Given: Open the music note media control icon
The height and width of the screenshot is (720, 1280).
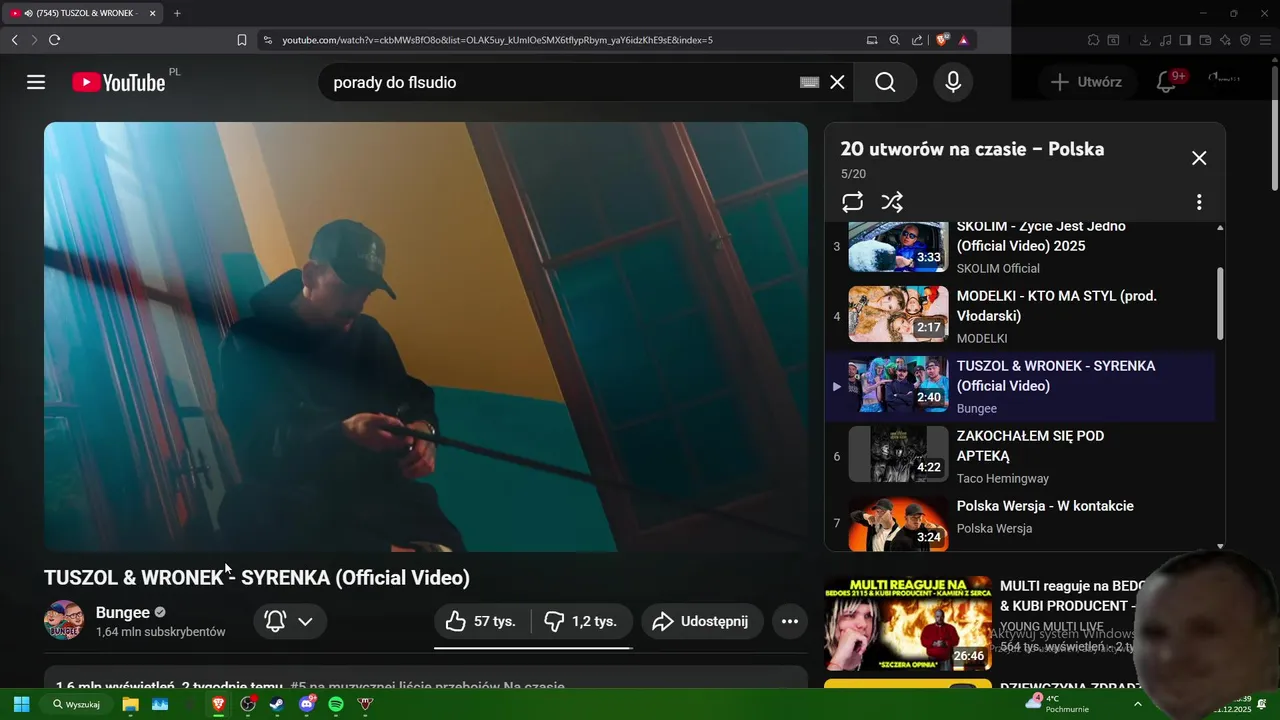Looking at the screenshot, I should 1165,40.
